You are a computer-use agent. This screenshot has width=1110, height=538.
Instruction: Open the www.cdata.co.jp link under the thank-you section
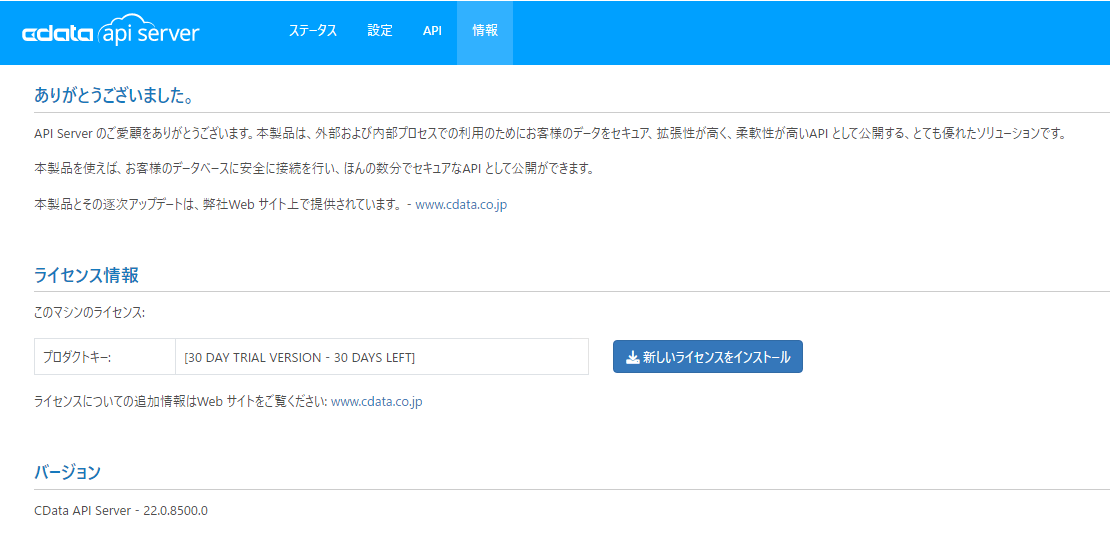461,205
